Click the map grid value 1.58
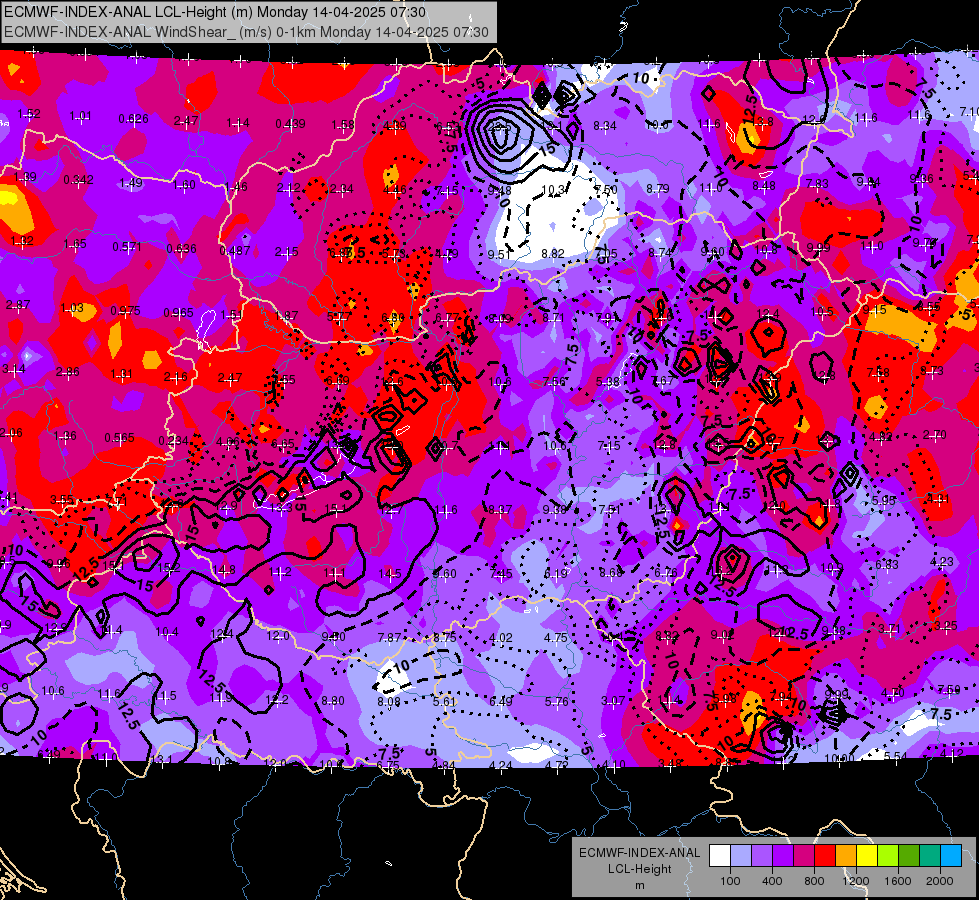 pos(343,125)
